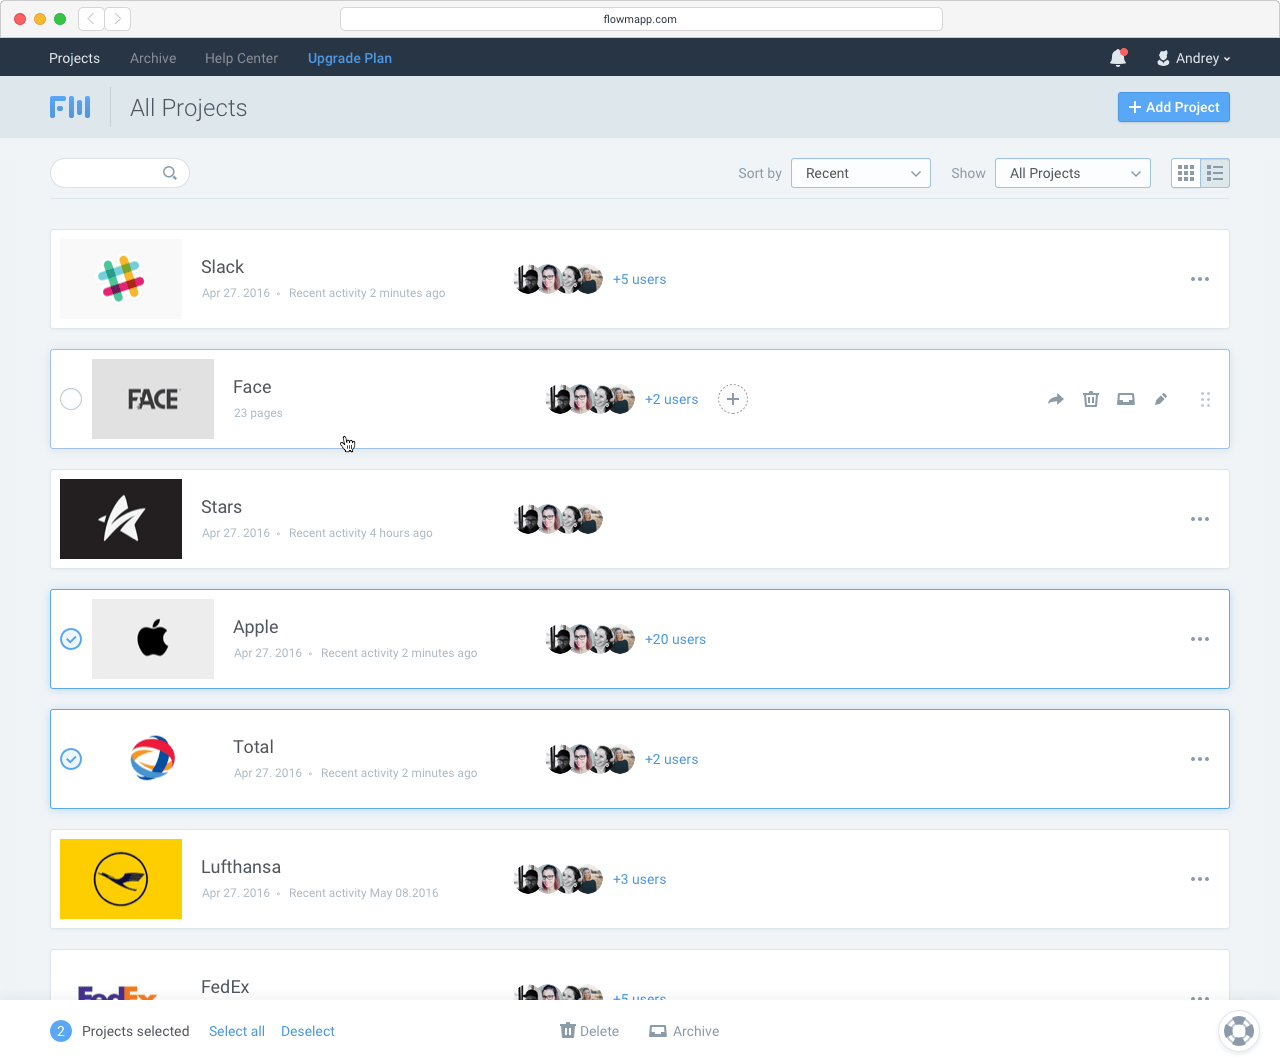
Task: Click the FlowMapp logo icon
Action: coord(70,107)
